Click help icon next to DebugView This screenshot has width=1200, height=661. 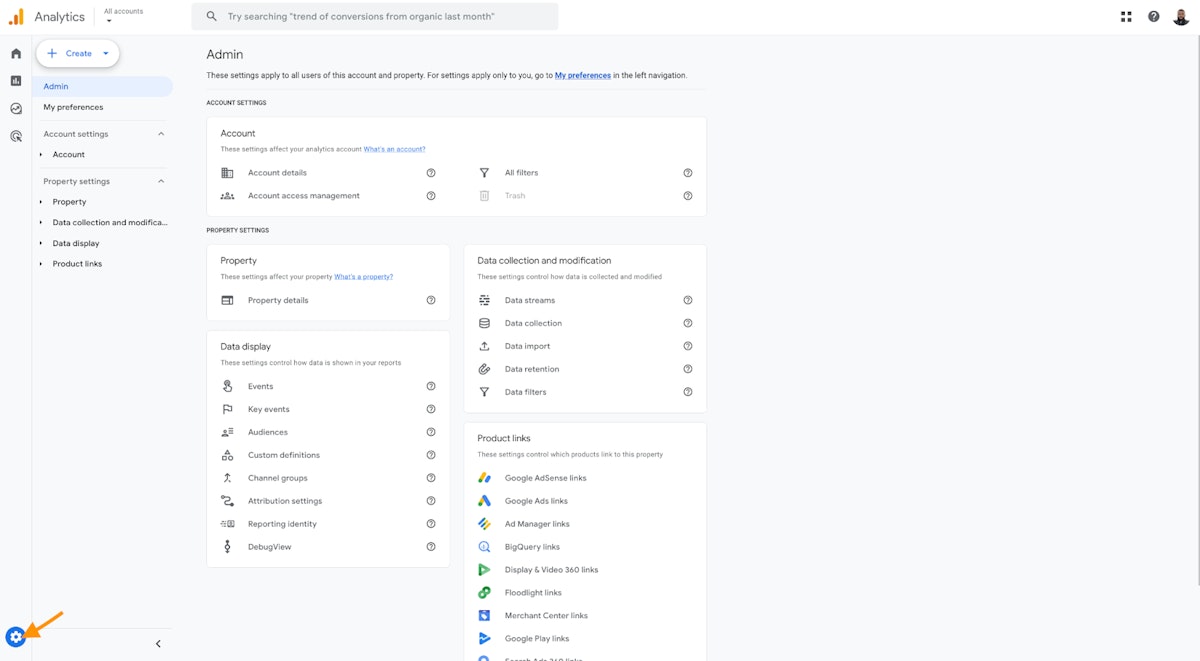431,547
